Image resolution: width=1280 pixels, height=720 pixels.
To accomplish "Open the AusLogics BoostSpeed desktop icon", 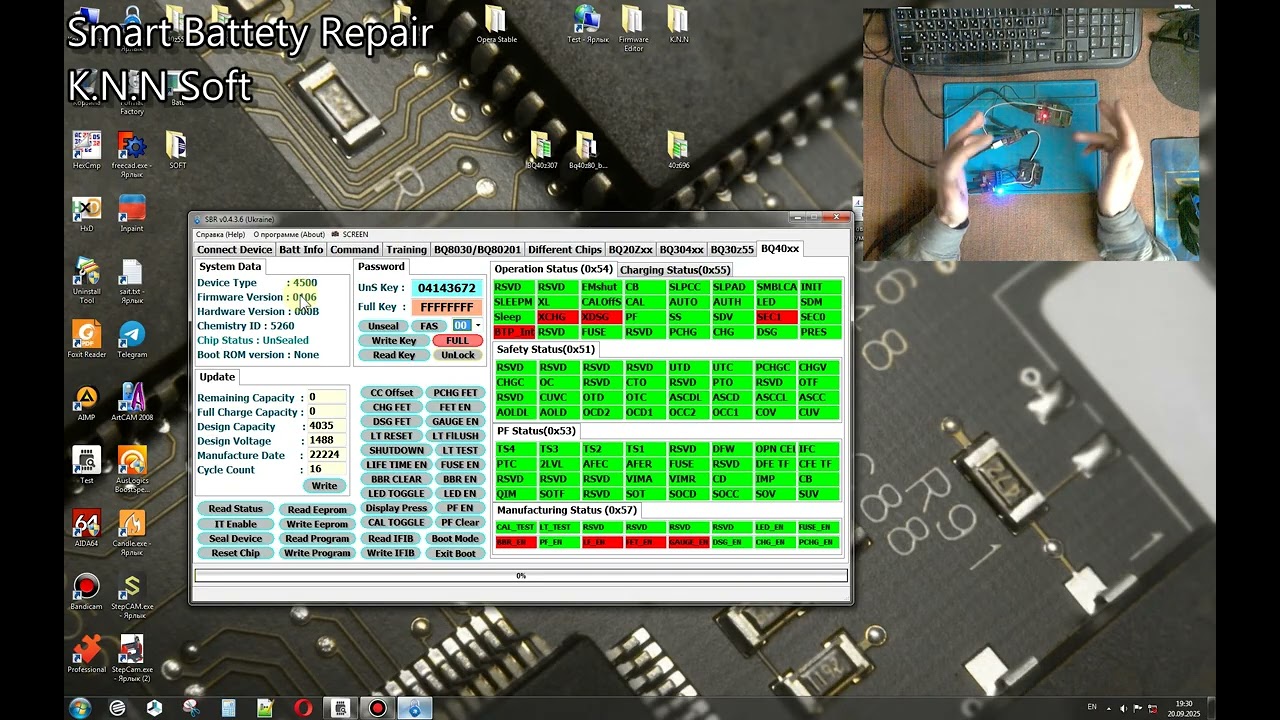I will [132, 470].
